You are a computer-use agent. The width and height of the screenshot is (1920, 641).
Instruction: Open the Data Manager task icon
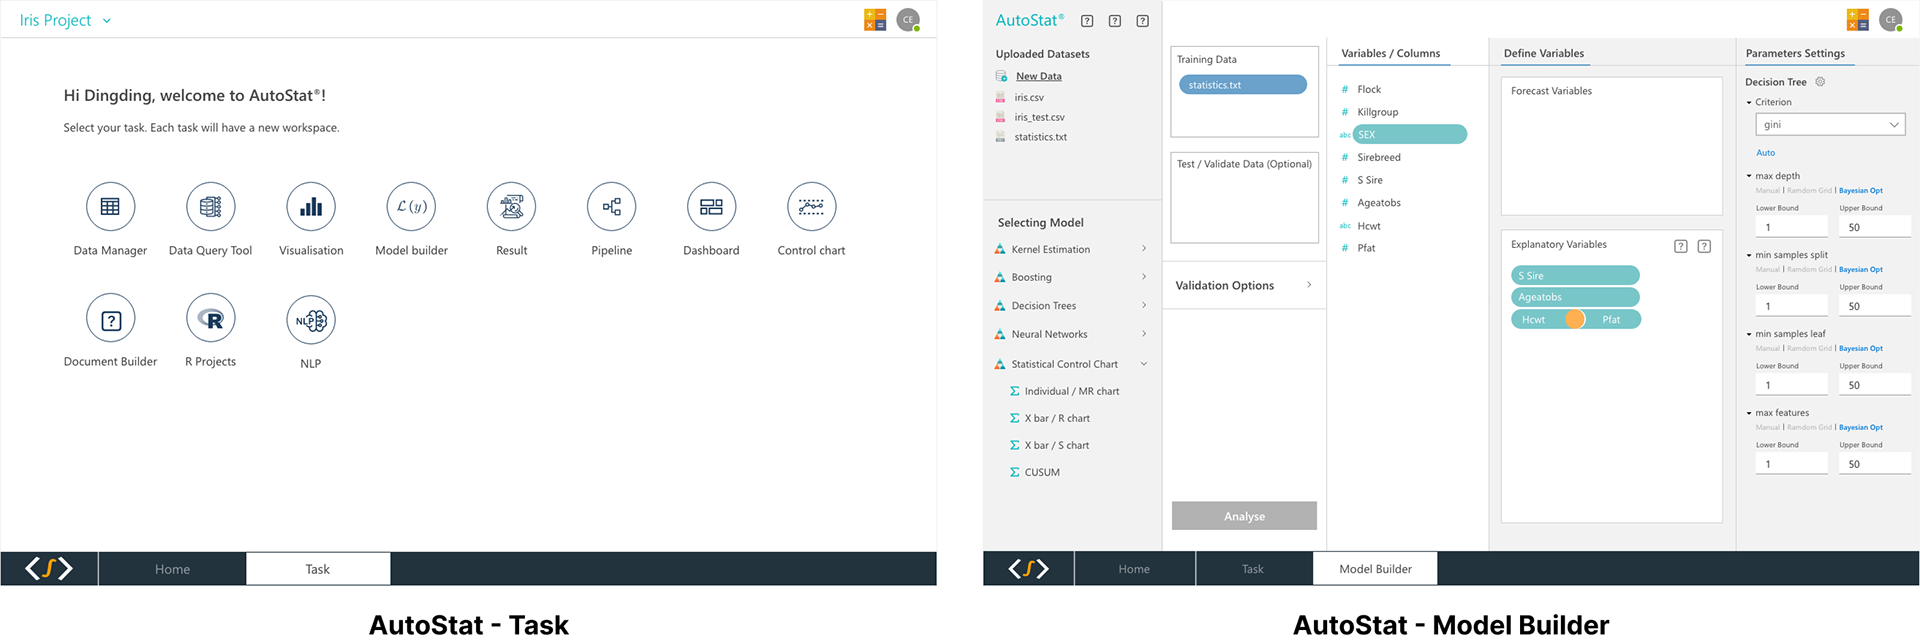pos(110,207)
